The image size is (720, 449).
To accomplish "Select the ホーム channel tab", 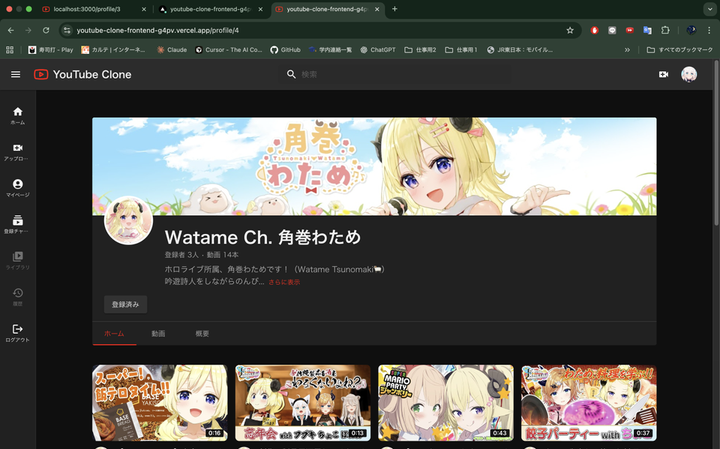I will (114, 334).
